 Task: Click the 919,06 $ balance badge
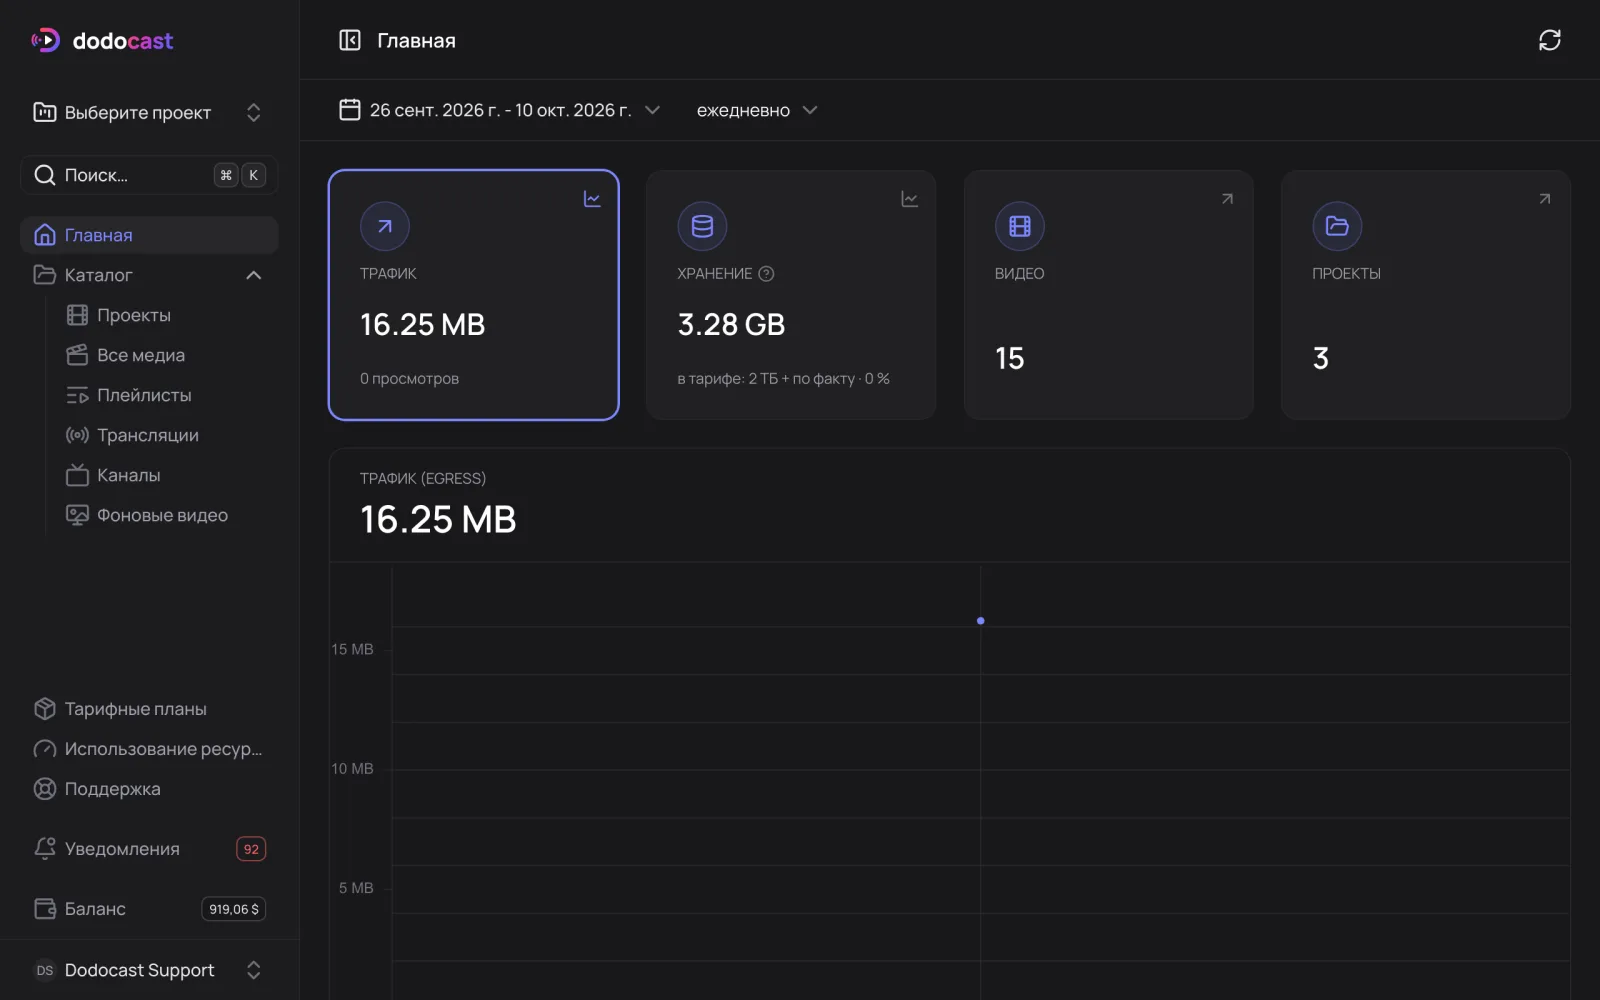(x=234, y=909)
